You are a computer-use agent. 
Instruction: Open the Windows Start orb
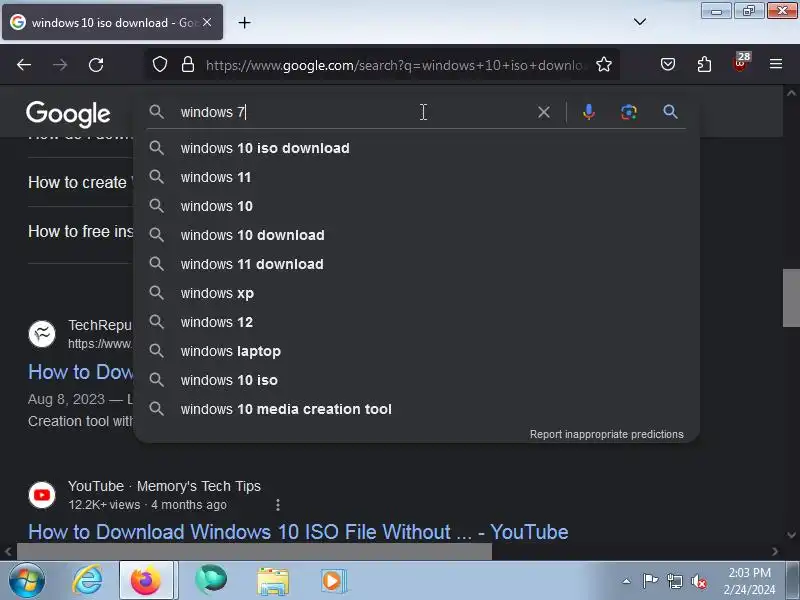click(27, 581)
